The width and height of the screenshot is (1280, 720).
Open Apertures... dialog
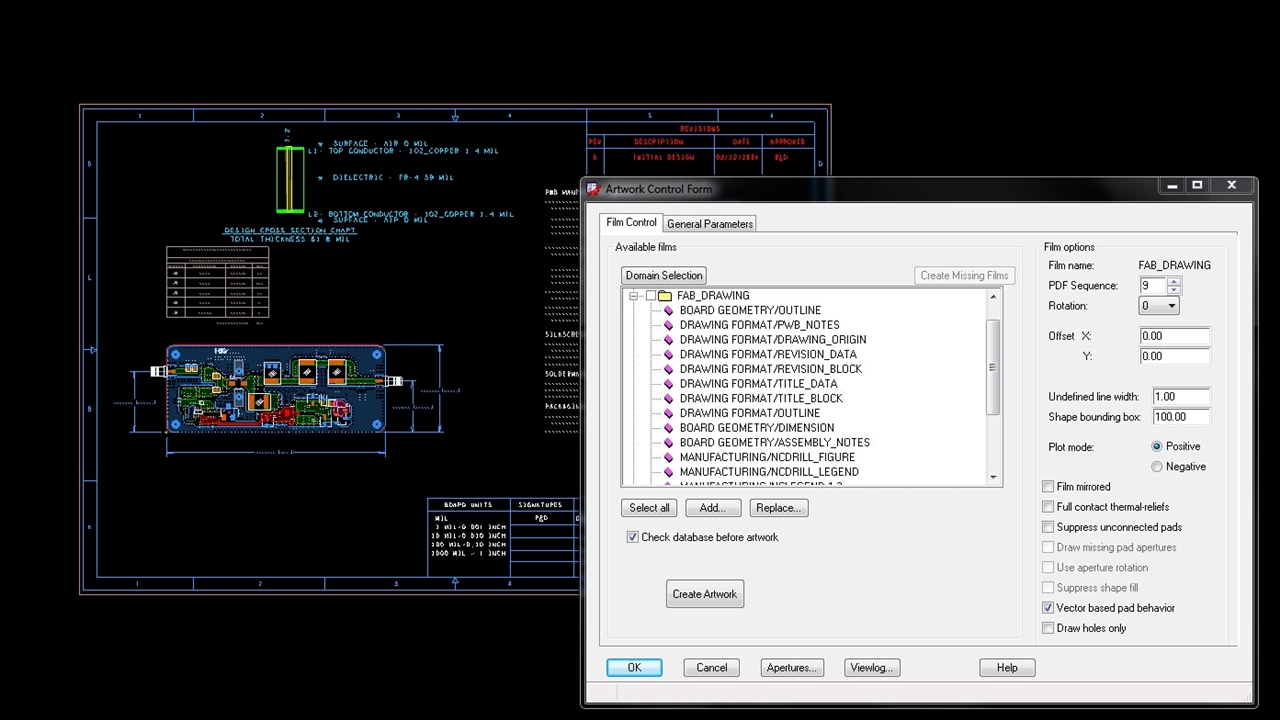[792, 668]
